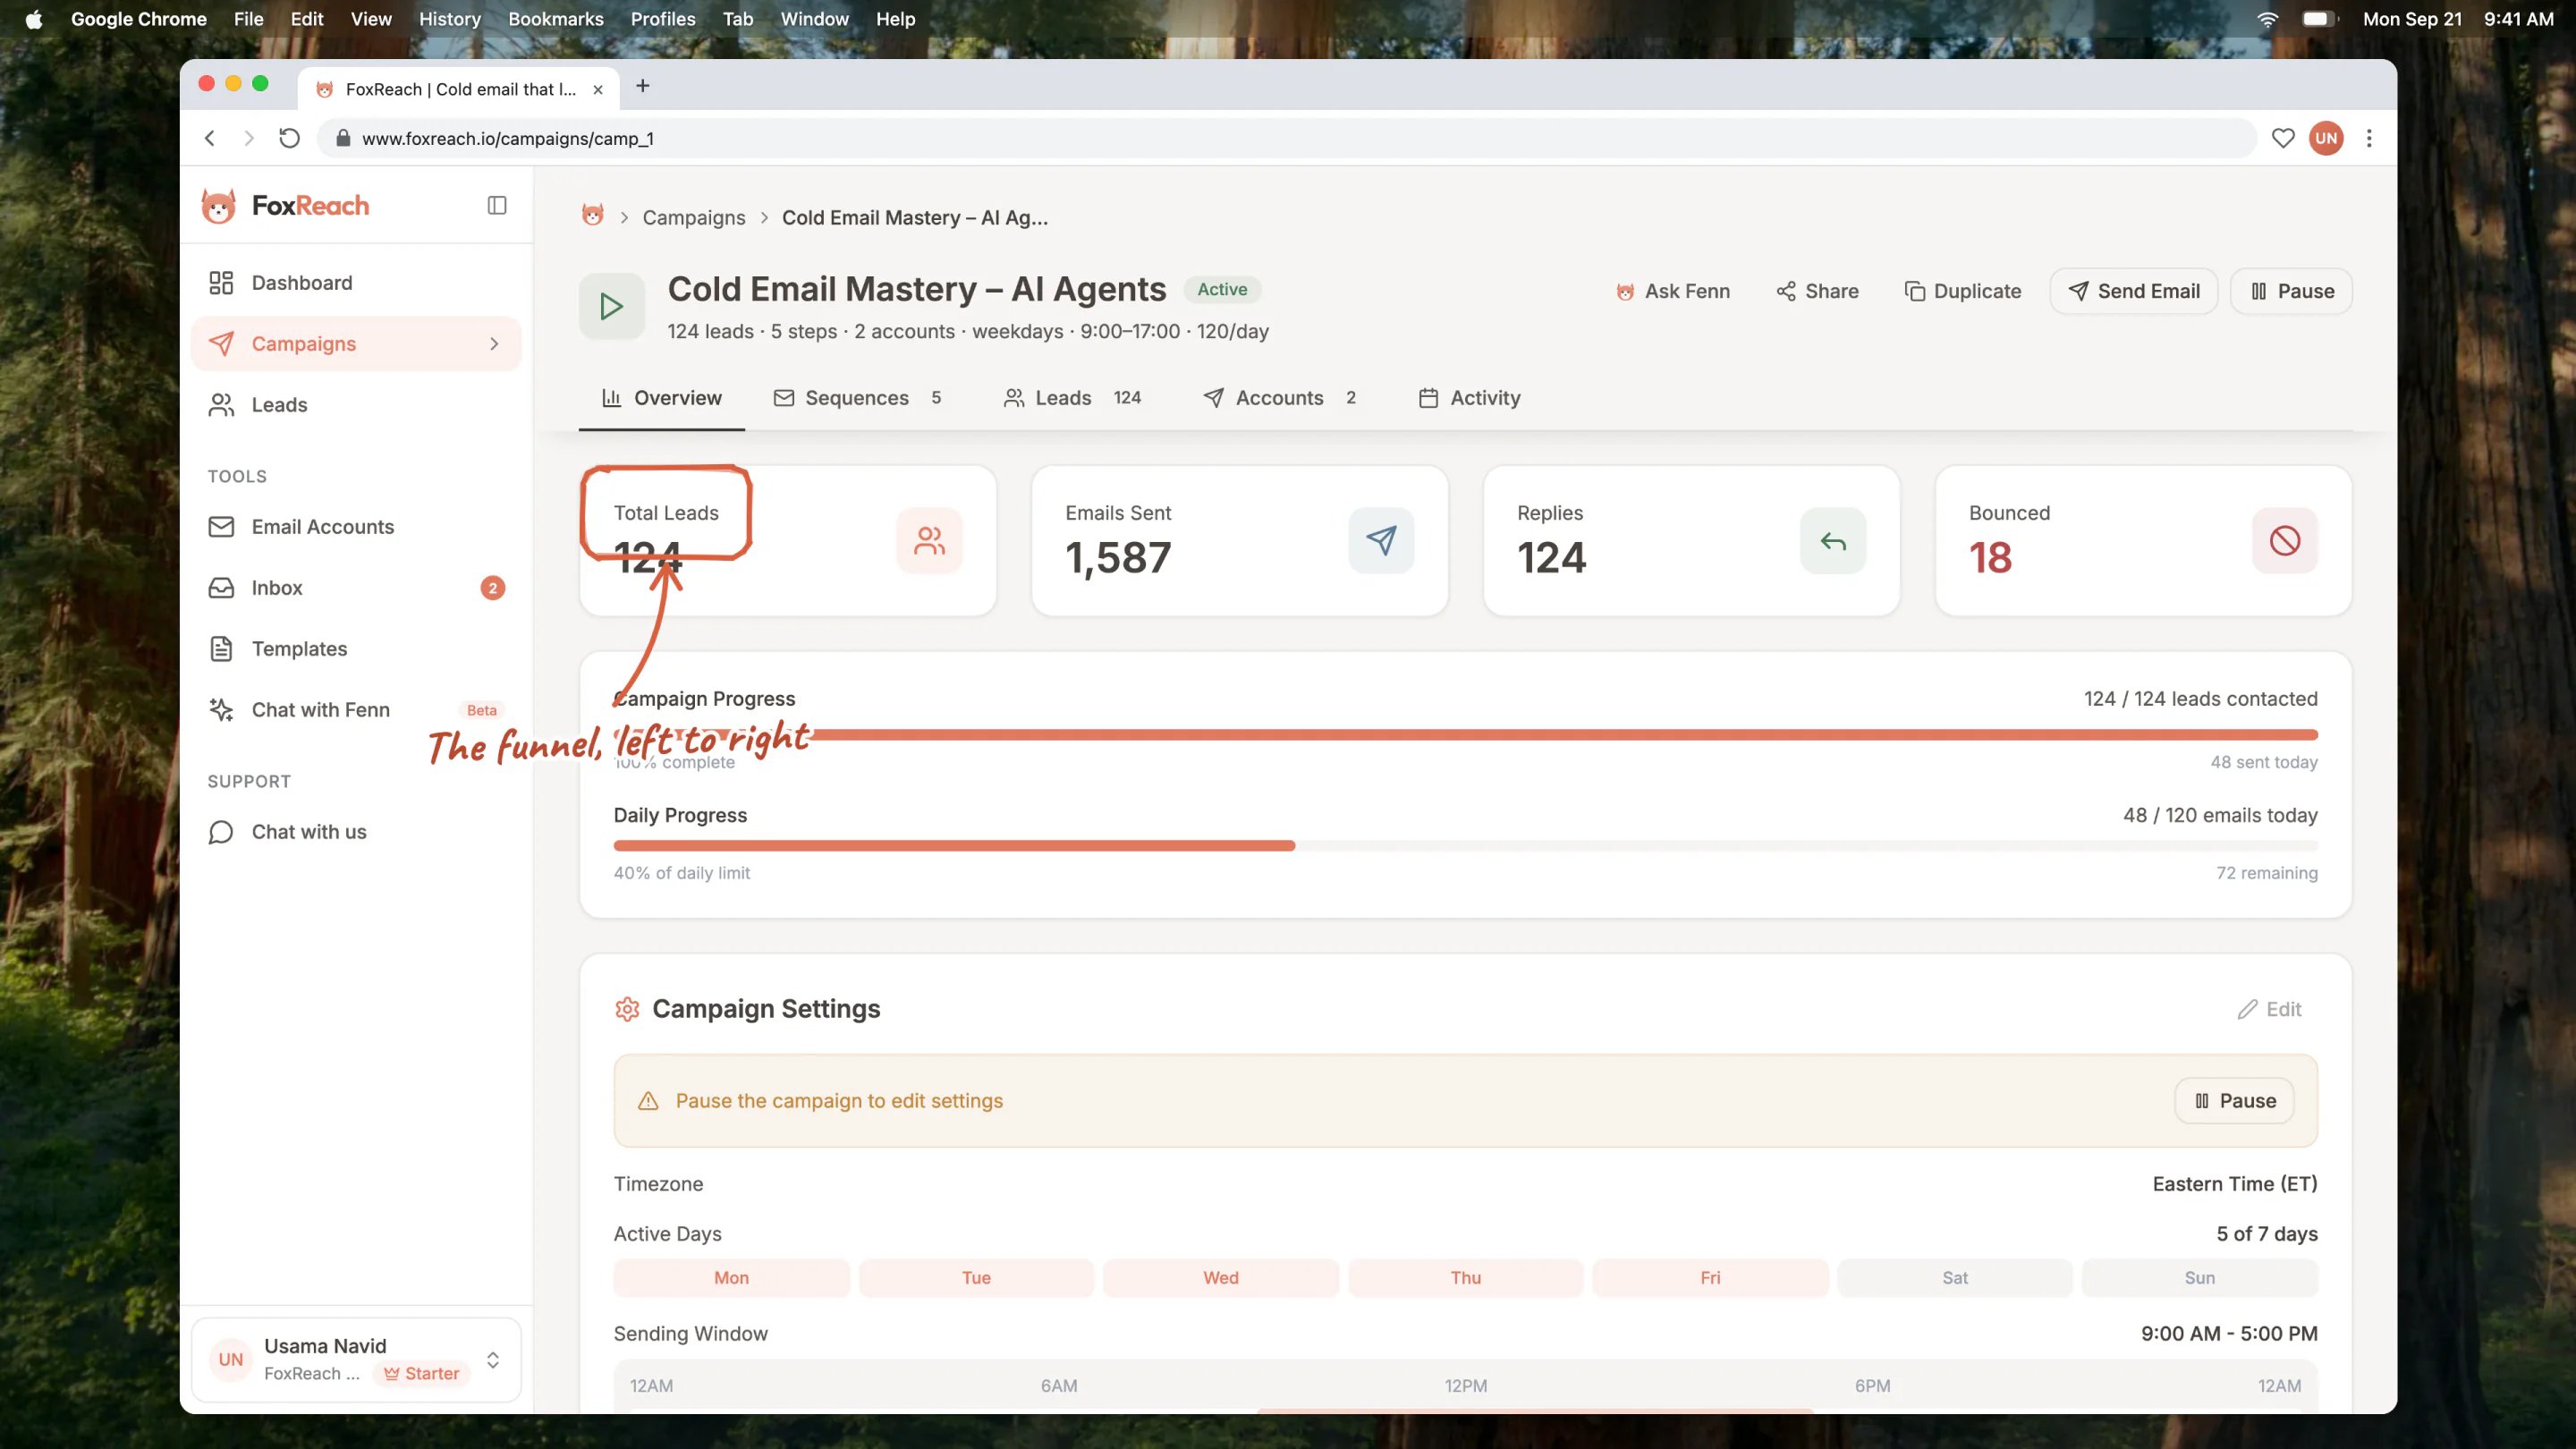Share this campaign
The width and height of the screenshot is (2576, 1449).
pyautogui.click(x=1817, y=291)
